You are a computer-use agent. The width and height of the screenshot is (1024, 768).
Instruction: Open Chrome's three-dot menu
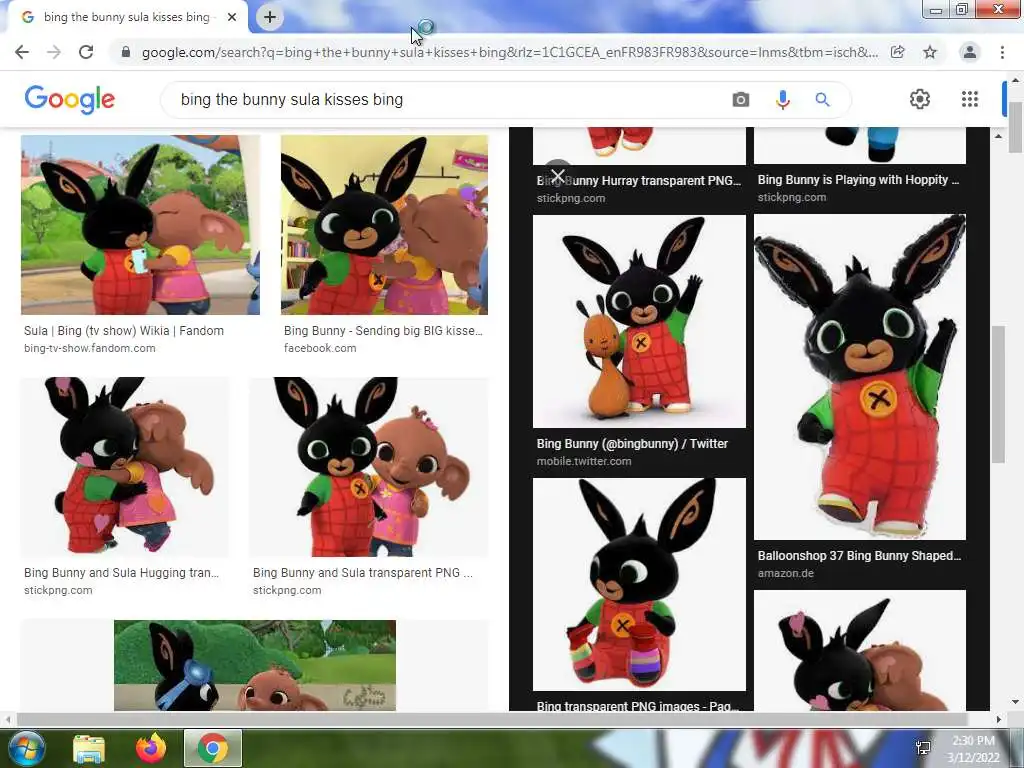tap(1002, 52)
